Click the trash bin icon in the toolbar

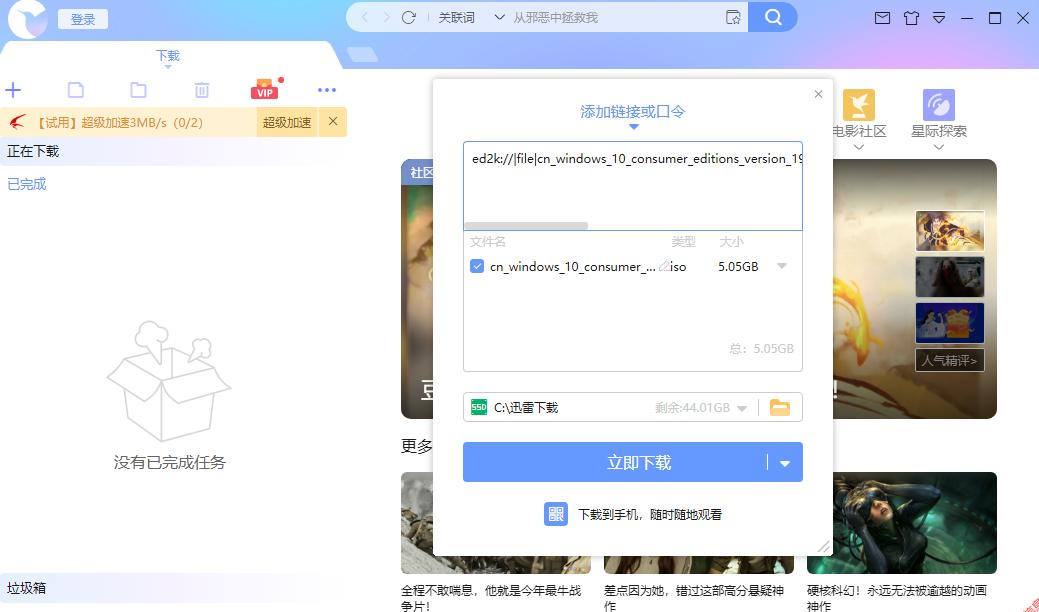point(202,89)
